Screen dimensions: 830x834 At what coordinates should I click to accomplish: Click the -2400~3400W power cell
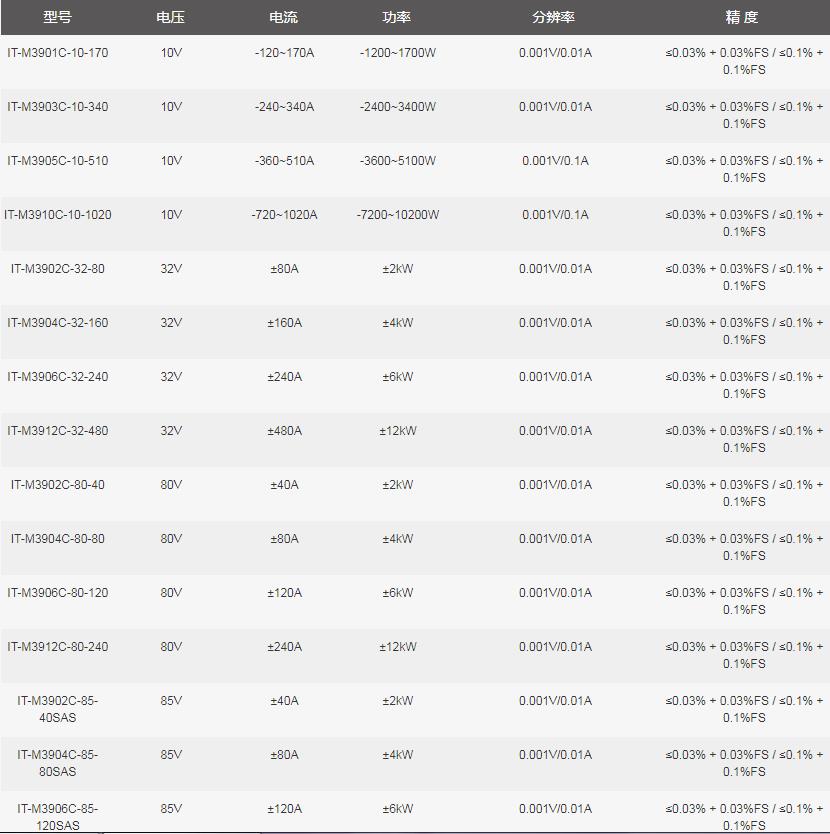pos(397,107)
